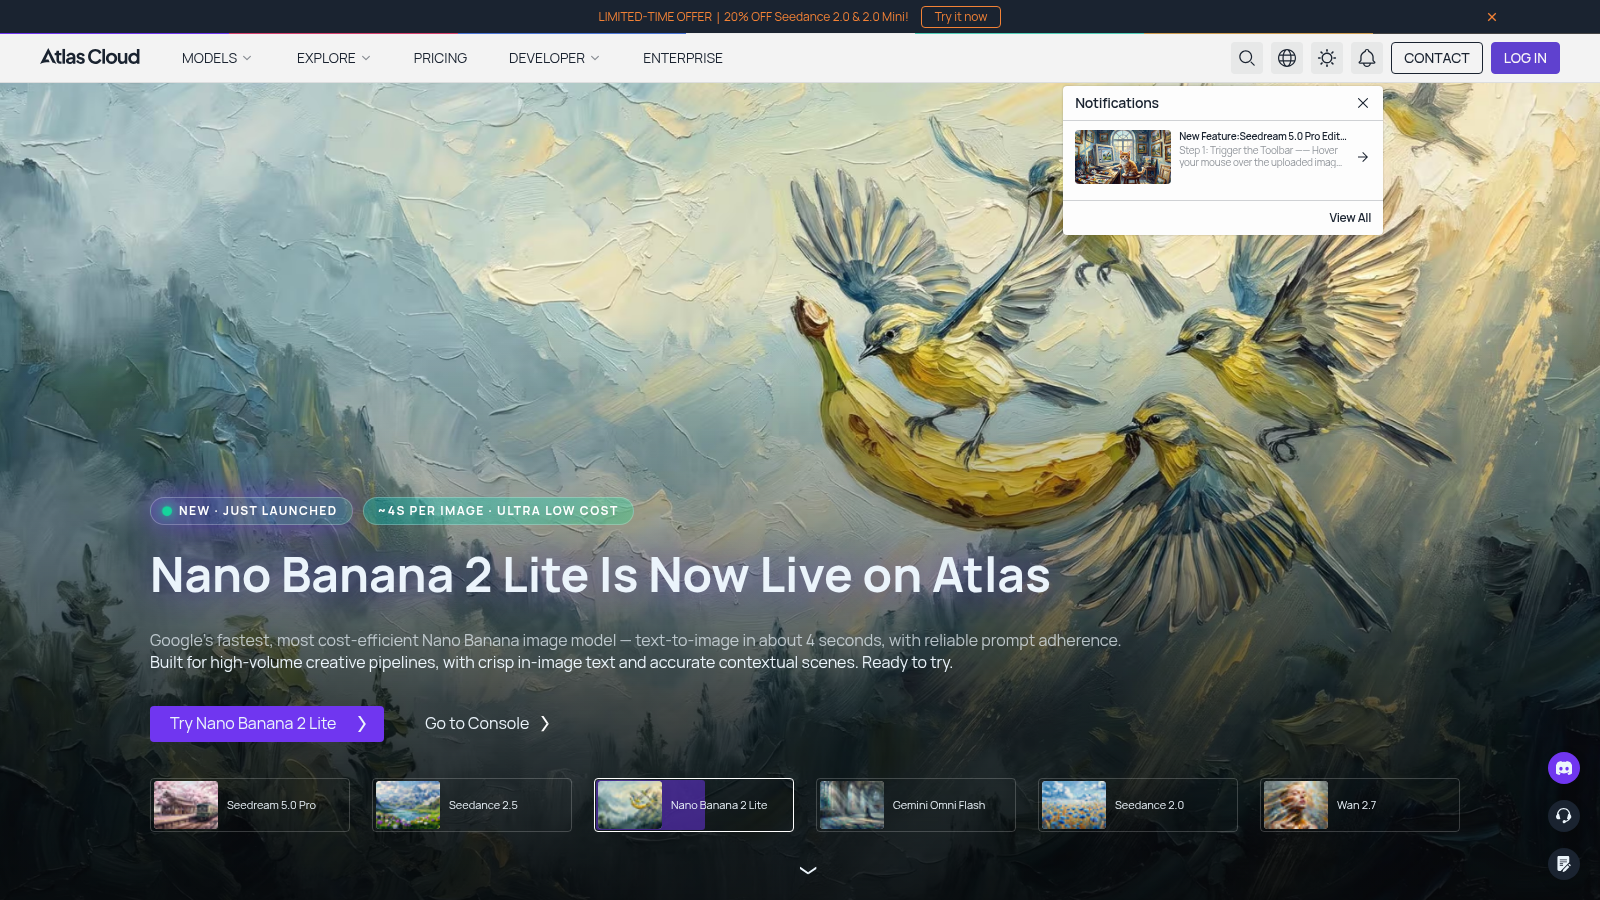Select the Seedance 2.5 card
Screen dimensions: 1600x900
coord(472,805)
